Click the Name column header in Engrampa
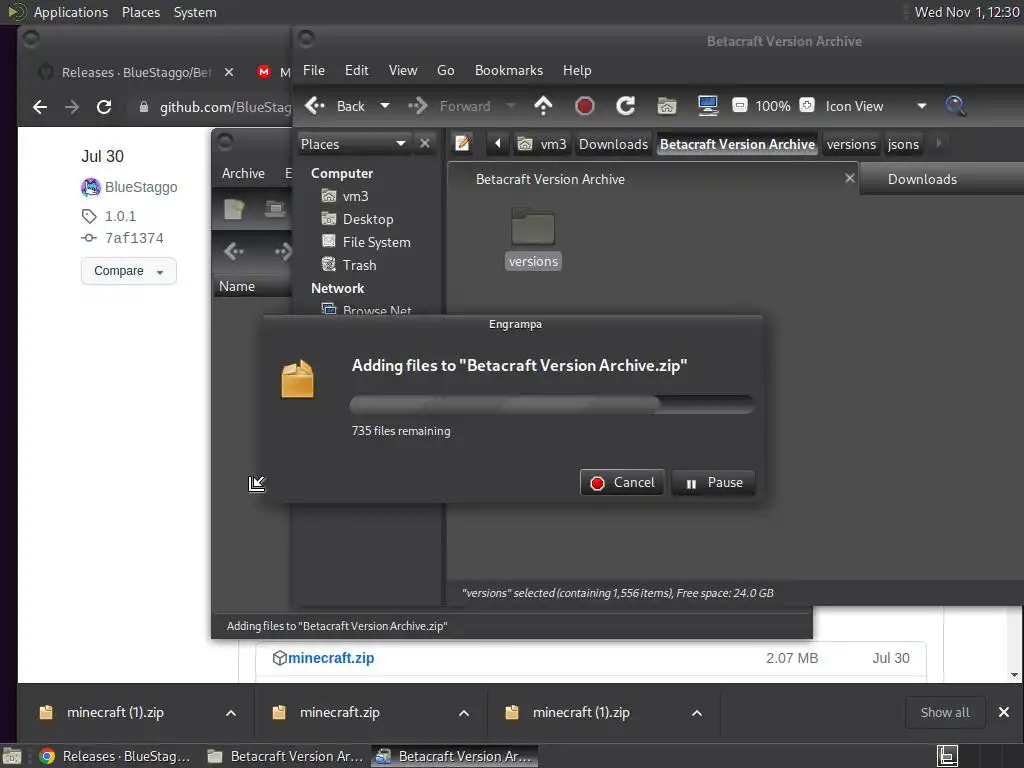Screen dimensions: 1024x768 click(252, 286)
